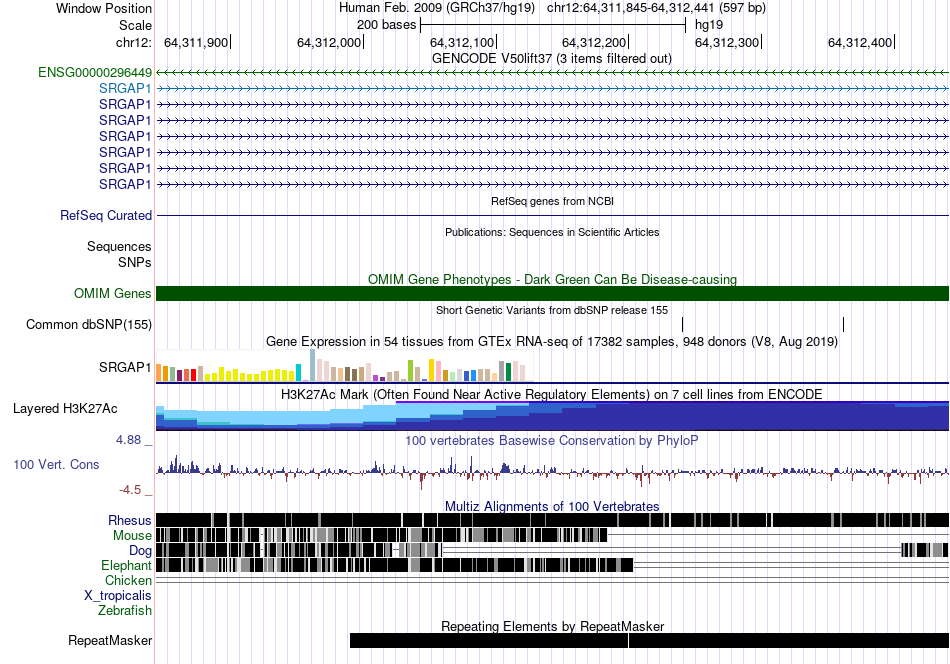The height and width of the screenshot is (664, 950).
Task: Click the Scale label
Action: [x=135, y=25]
